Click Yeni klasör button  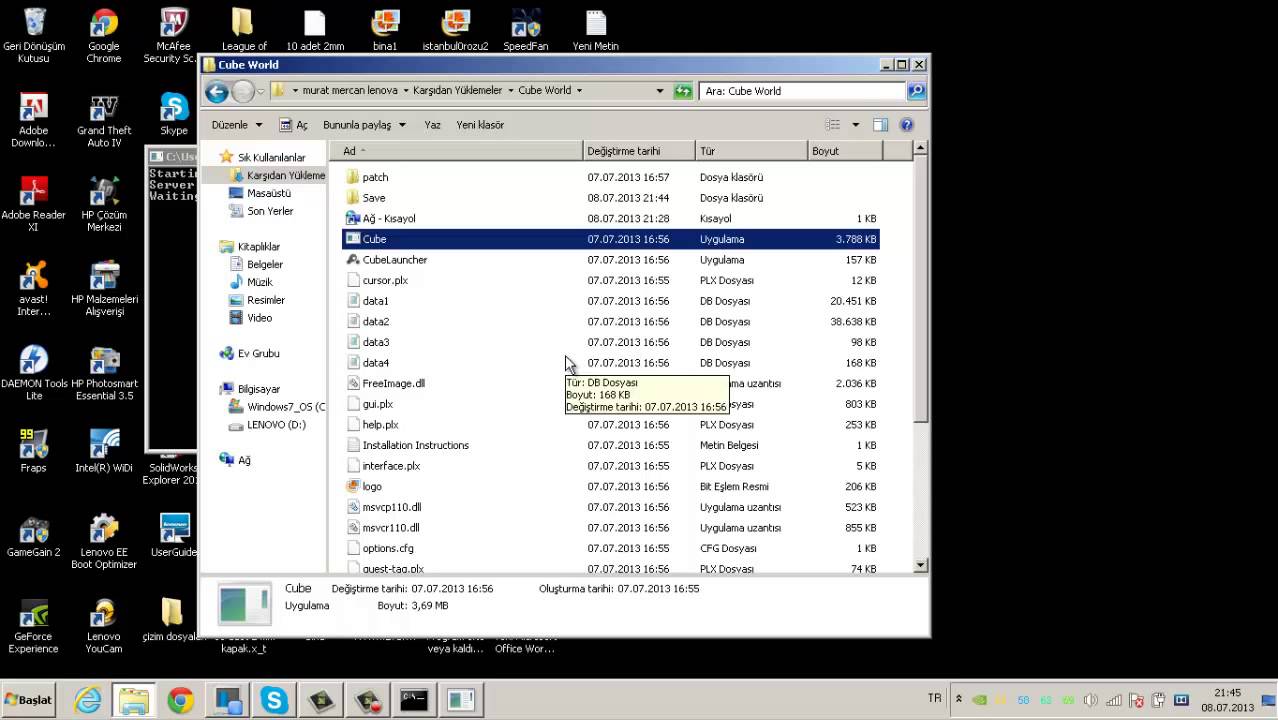click(480, 125)
